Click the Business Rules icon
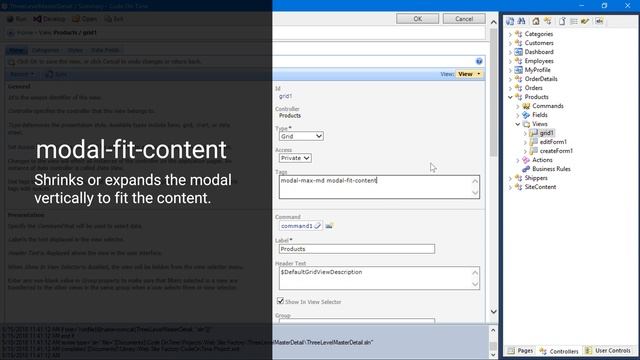Viewport: 640px width, 360px height. pos(526,169)
